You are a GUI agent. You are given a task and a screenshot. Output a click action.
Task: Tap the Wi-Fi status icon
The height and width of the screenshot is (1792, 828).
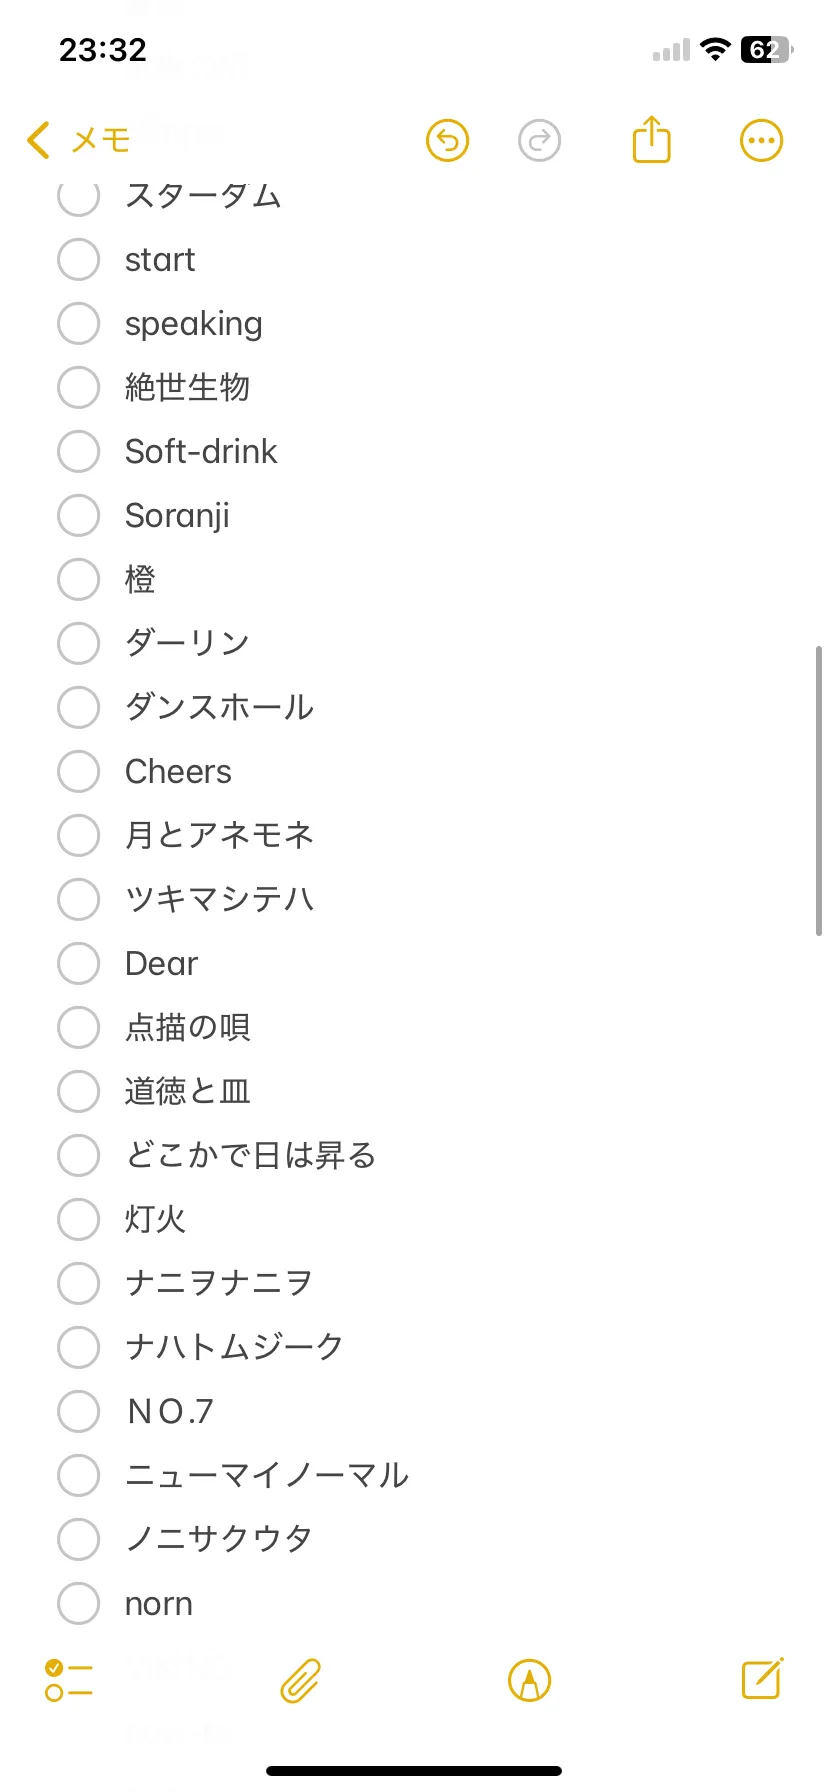pos(715,50)
